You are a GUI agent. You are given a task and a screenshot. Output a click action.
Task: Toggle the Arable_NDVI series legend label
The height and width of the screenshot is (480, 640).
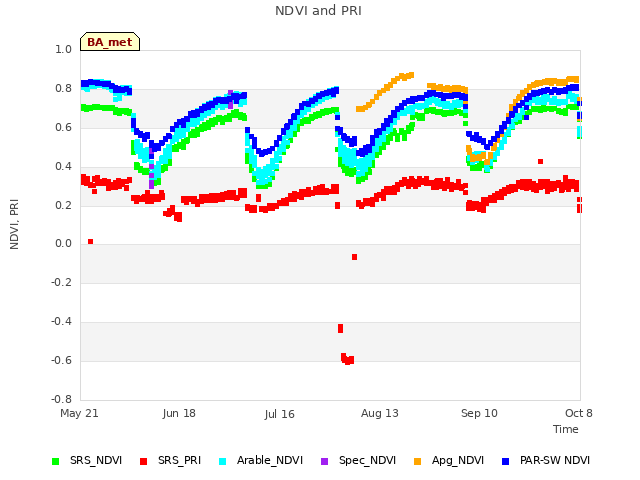tap(270, 460)
